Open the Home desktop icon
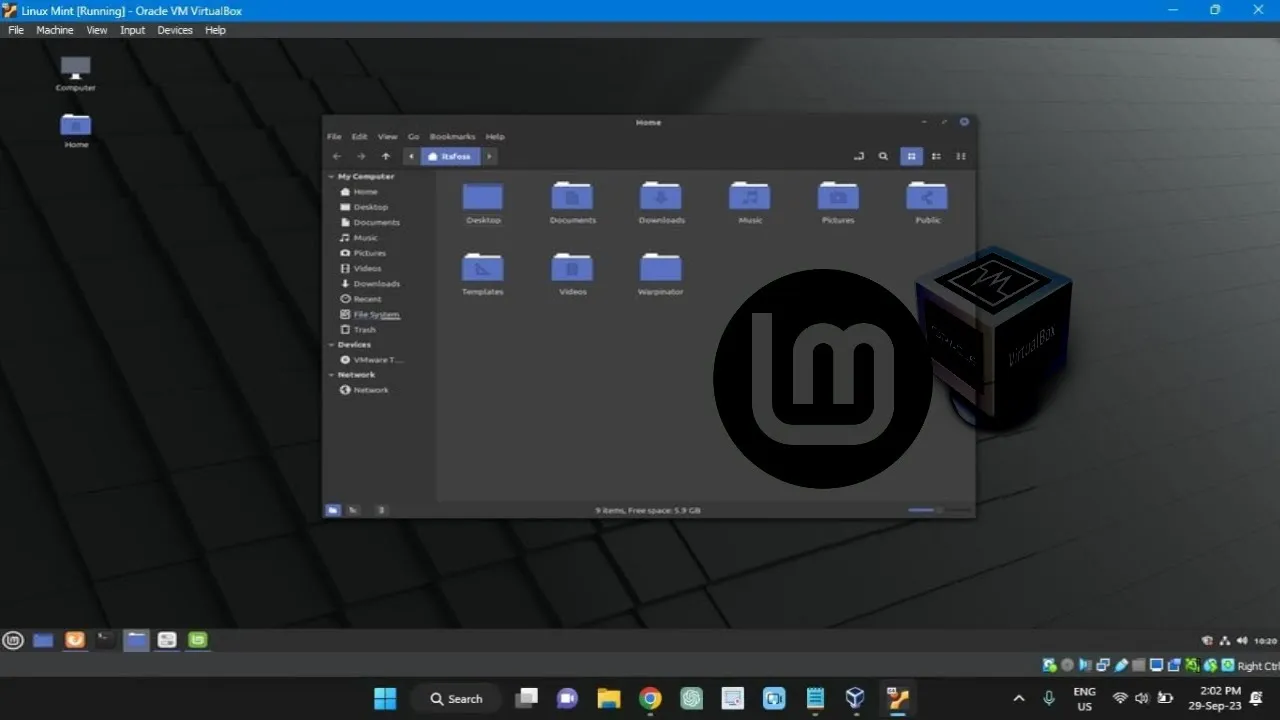Viewport: 1280px width, 720px height. (76, 131)
